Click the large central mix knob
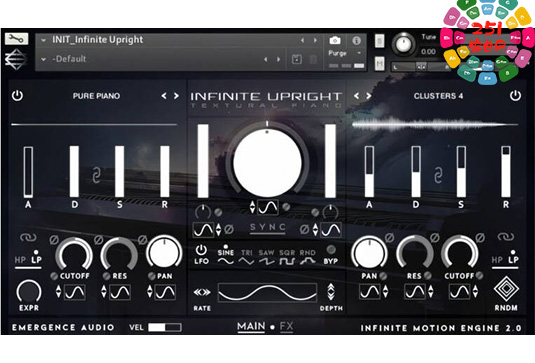535x363 pixels. coord(267,162)
